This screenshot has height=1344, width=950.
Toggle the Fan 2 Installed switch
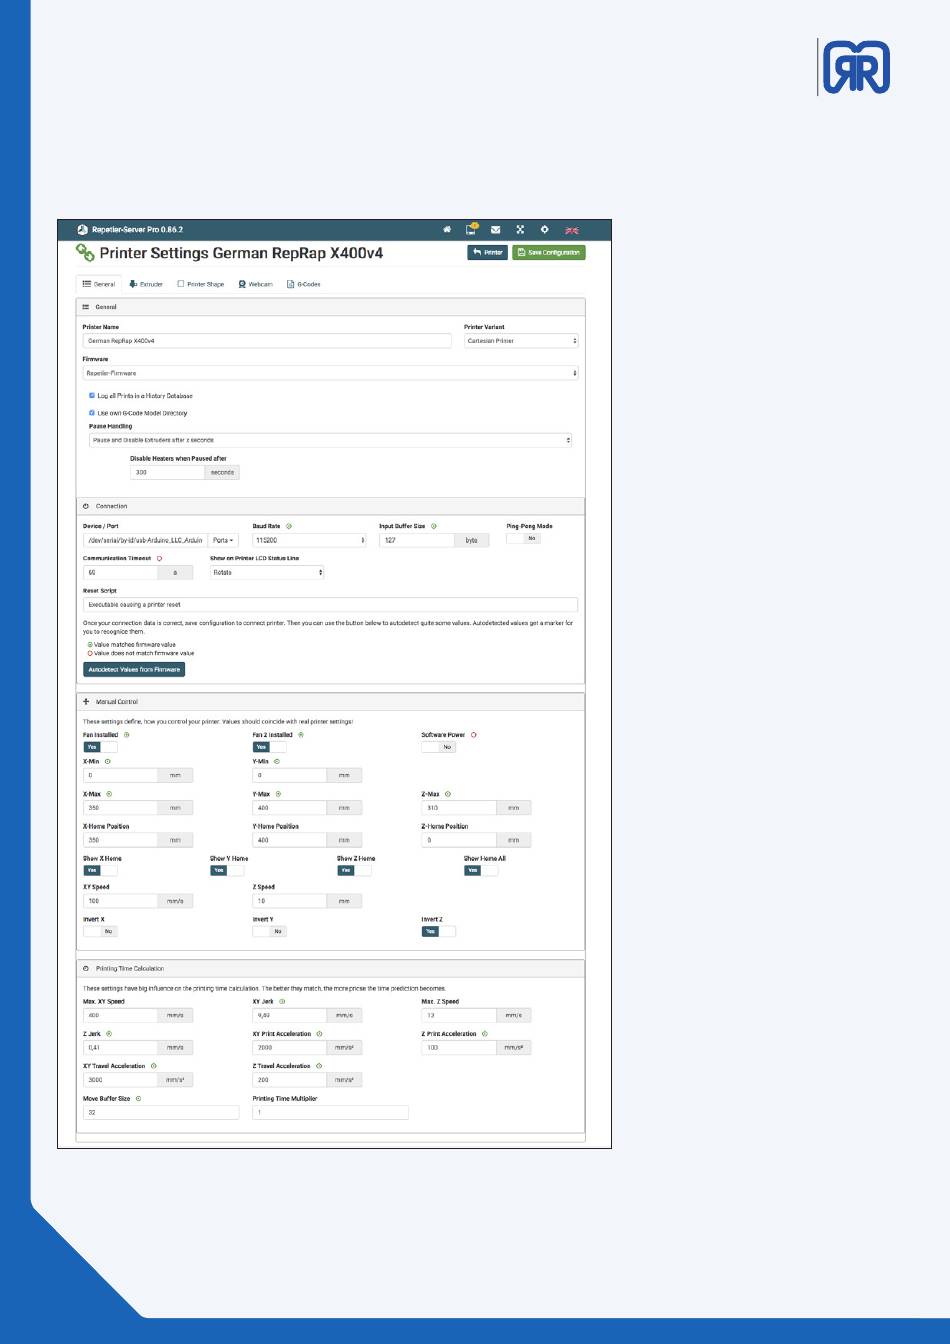coord(269,747)
